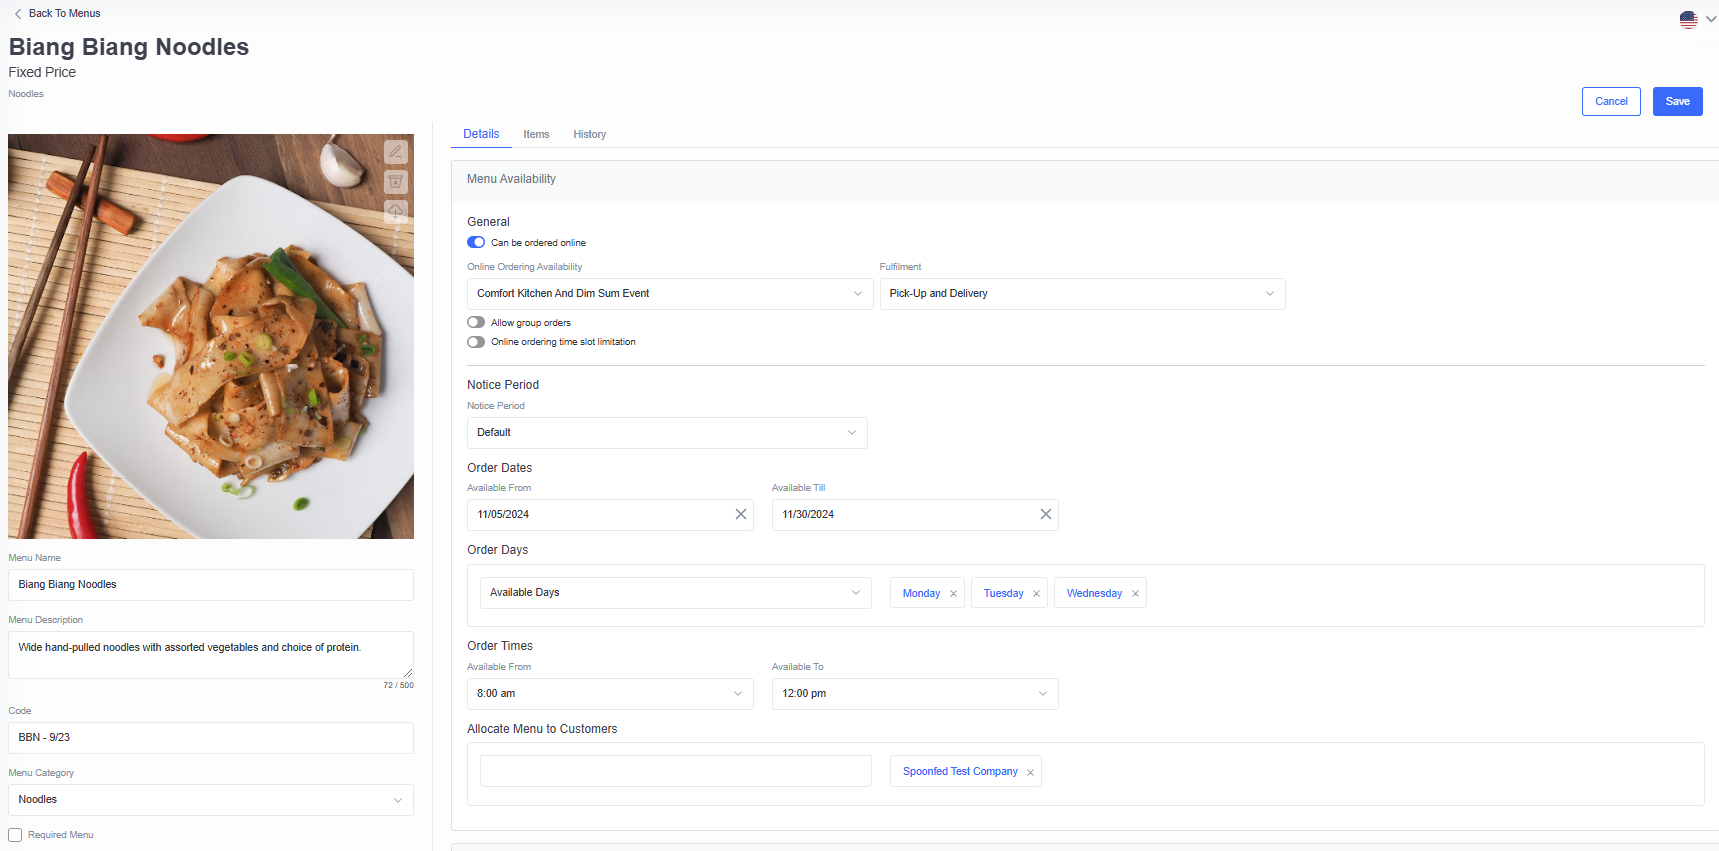1719x851 pixels.
Task: Enable online ordering time slot limitation
Action: pyautogui.click(x=476, y=342)
